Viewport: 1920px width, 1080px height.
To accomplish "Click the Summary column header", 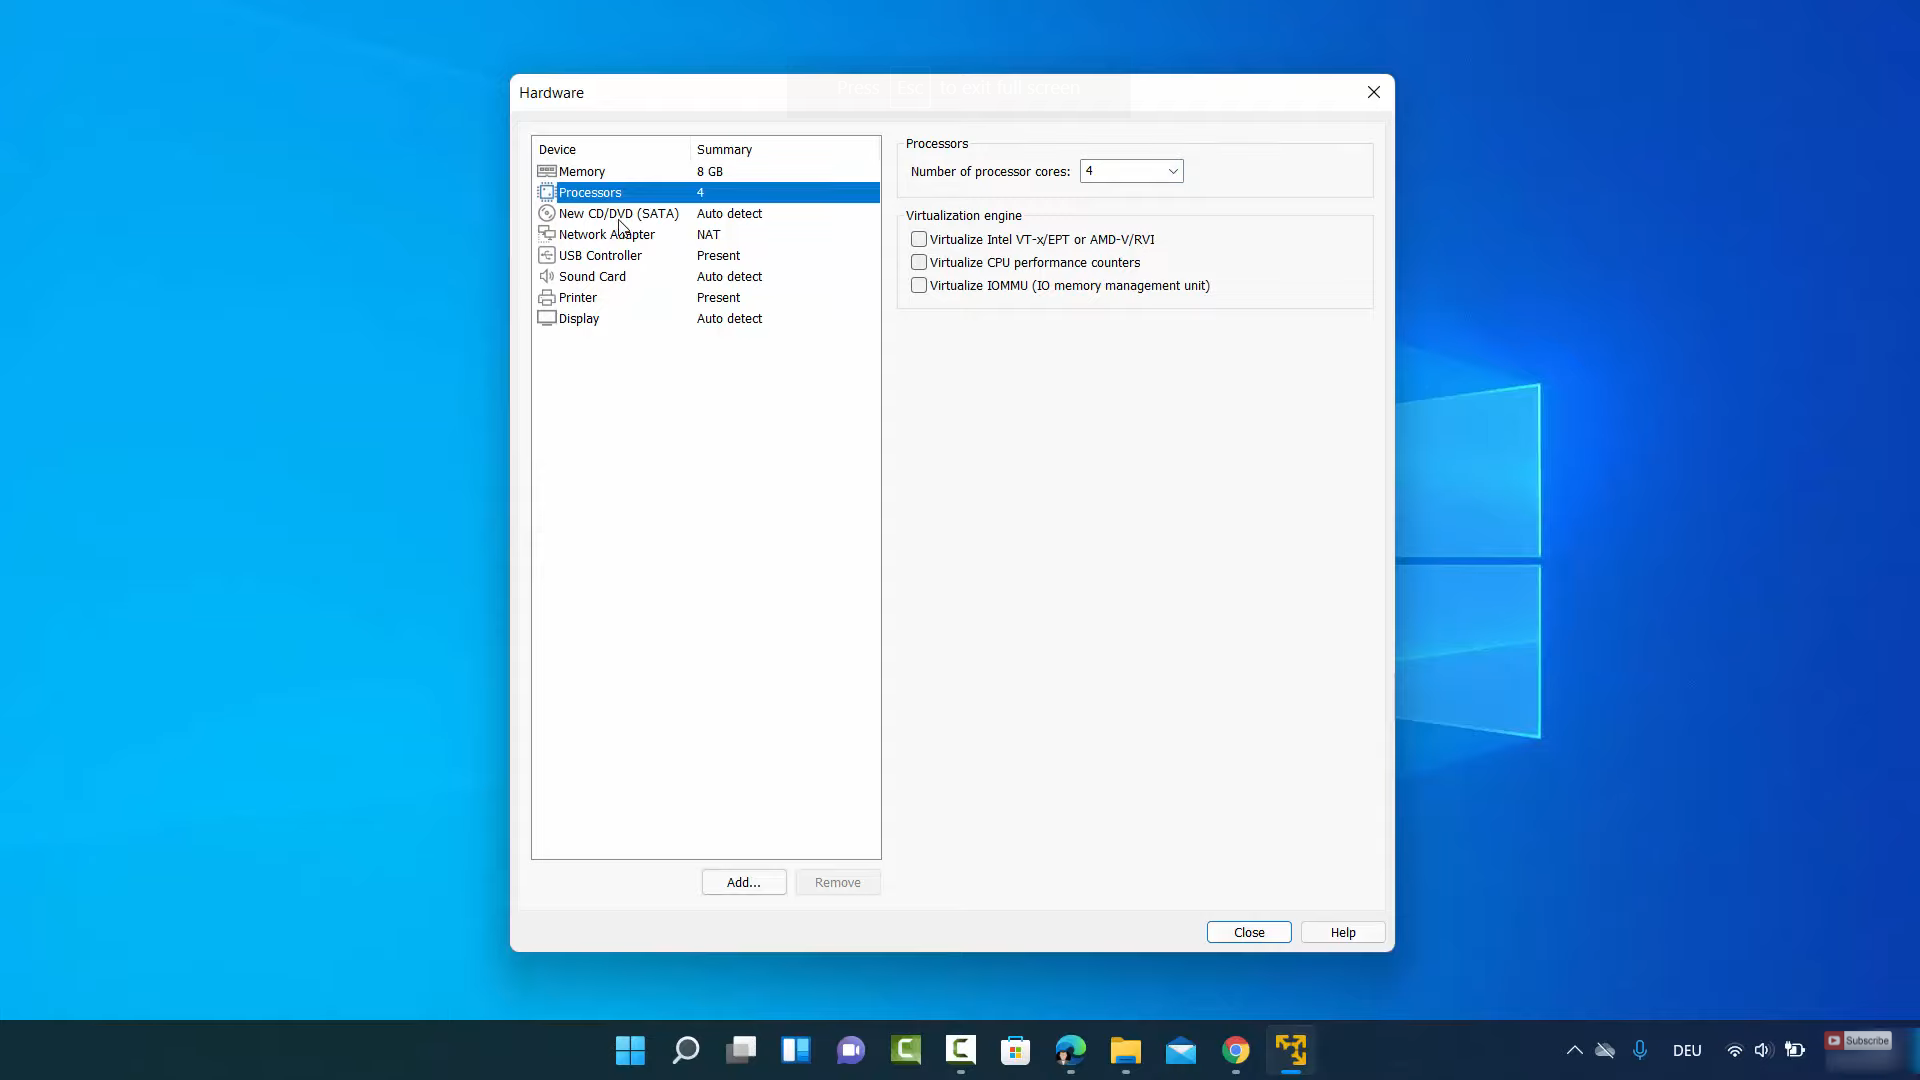I will tap(724, 149).
